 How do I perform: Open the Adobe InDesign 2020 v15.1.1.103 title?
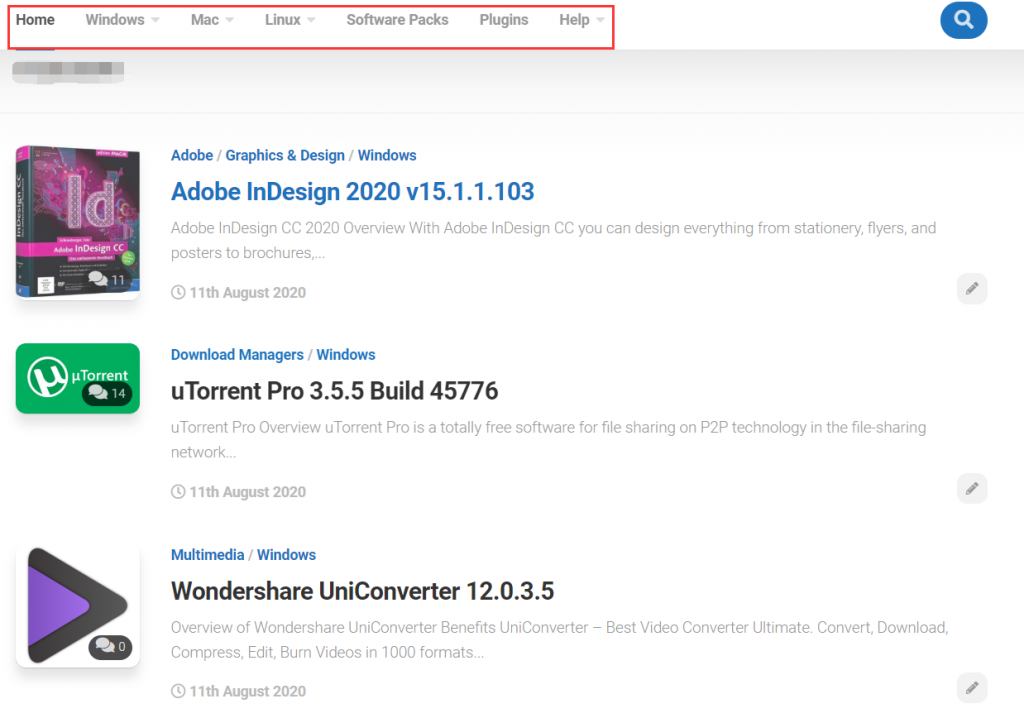[353, 191]
